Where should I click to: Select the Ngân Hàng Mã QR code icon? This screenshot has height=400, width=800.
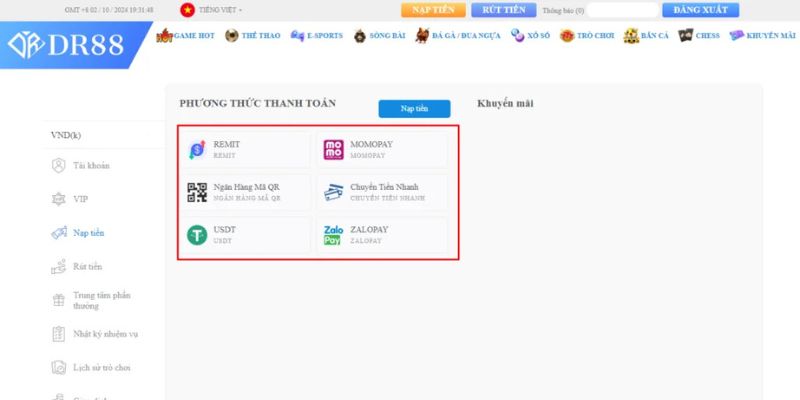click(197, 192)
